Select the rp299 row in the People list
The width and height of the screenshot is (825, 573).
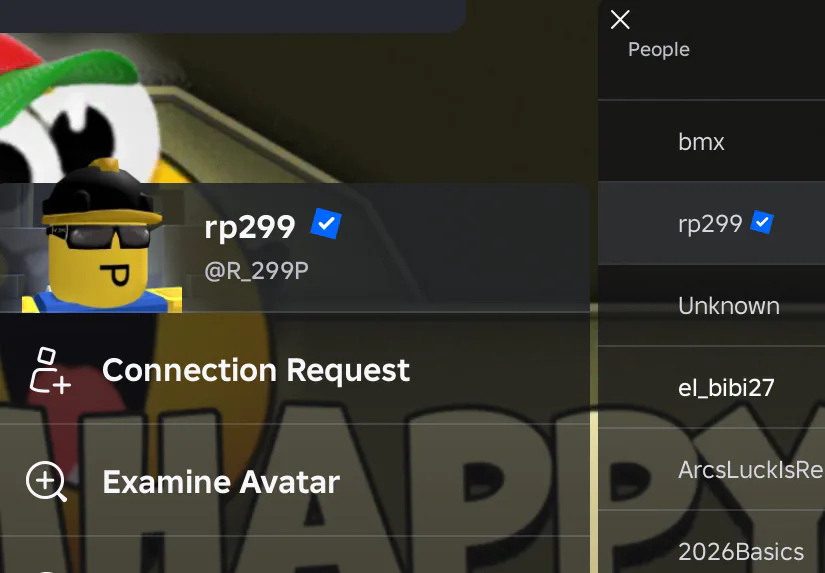click(711, 223)
